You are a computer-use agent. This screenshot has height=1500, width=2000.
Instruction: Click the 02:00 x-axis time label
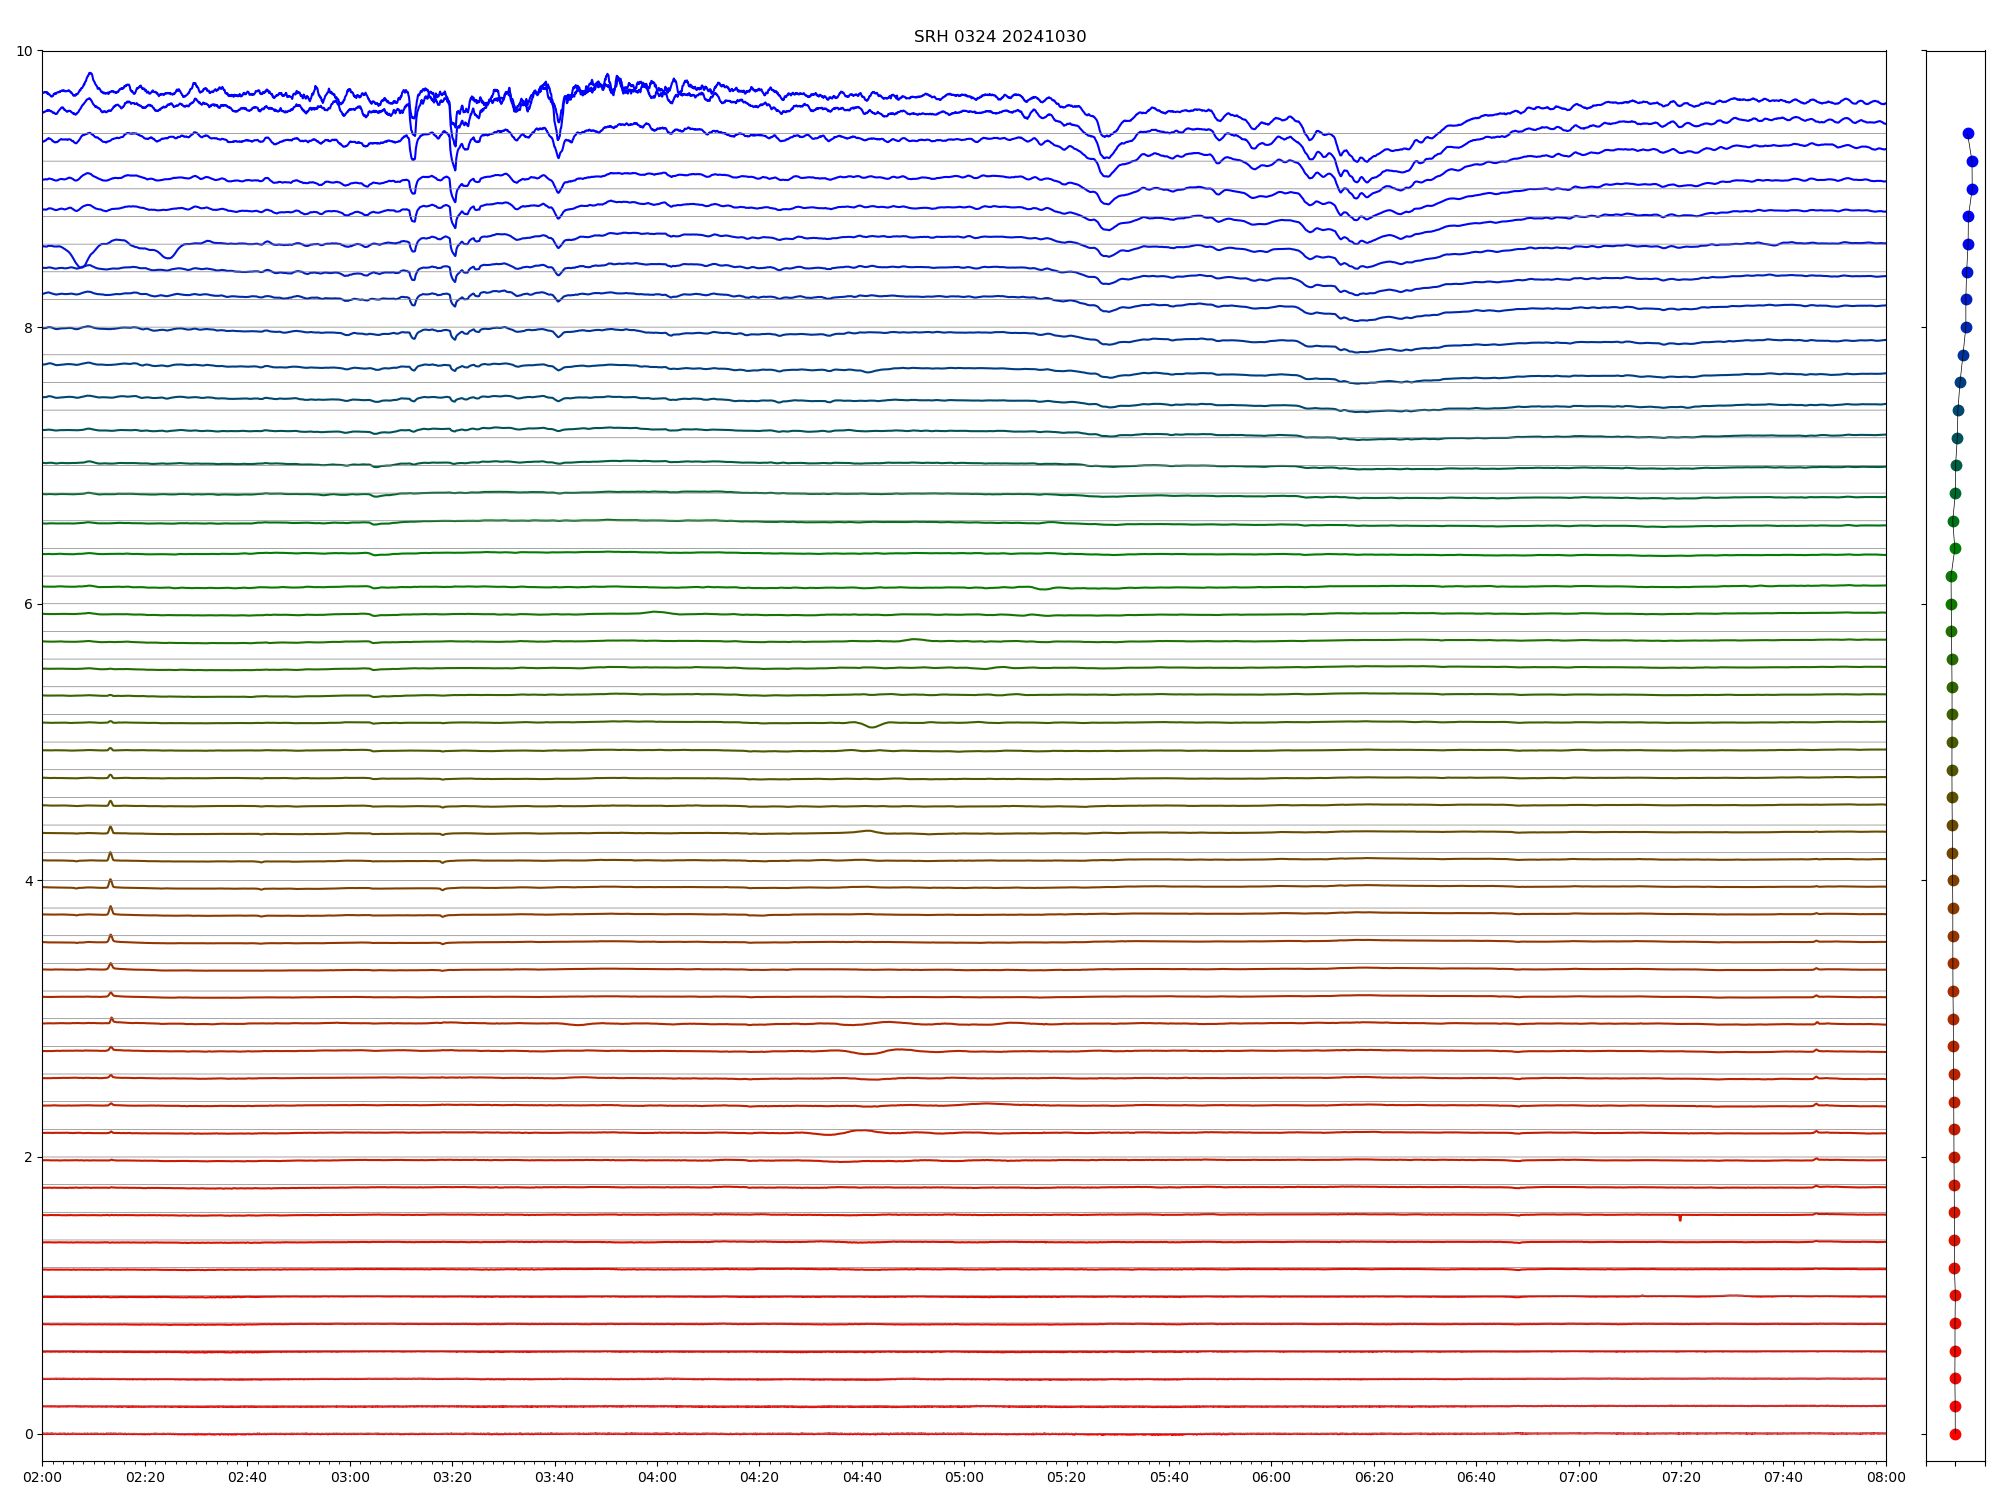(x=42, y=1477)
